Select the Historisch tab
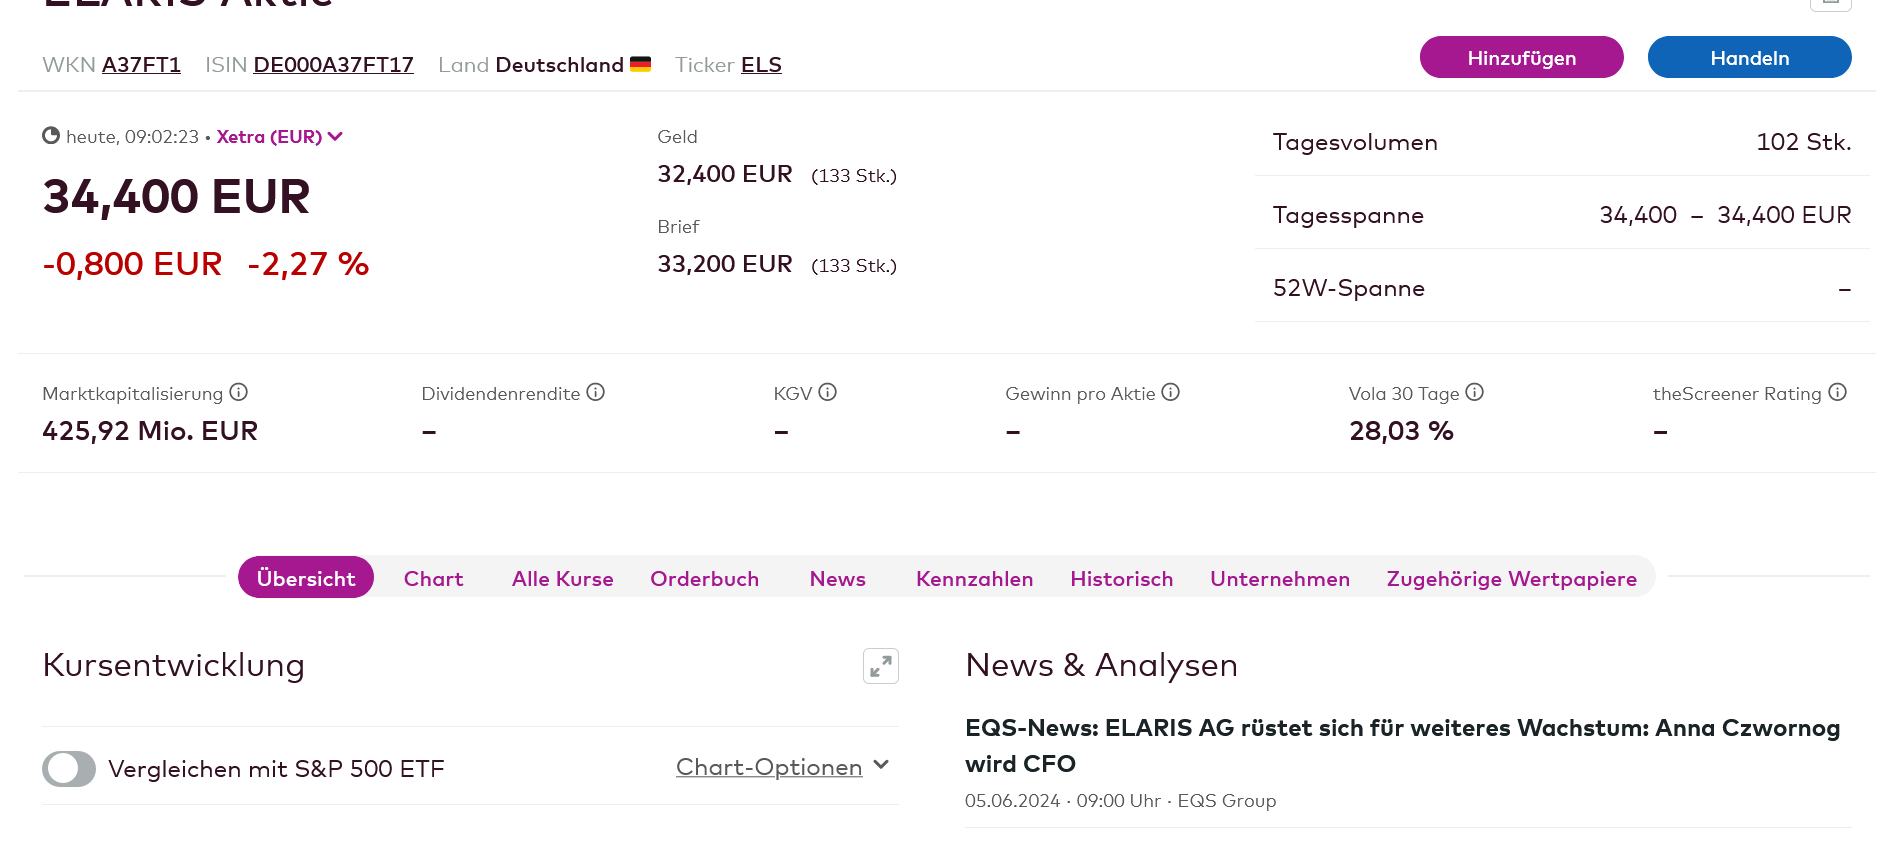Image resolution: width=1894 pixels, height=850 pixels. [x=1121, y=579]
